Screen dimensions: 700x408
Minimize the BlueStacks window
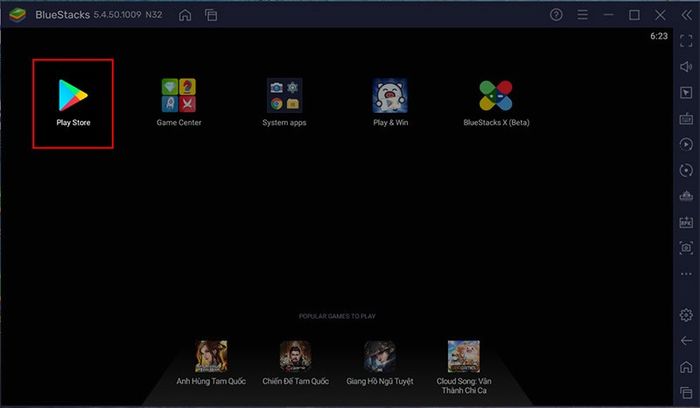tap(608, 15)
